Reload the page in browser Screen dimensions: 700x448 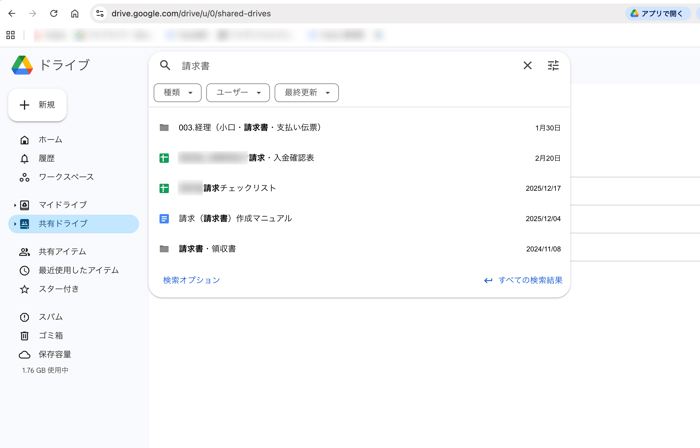54,14
